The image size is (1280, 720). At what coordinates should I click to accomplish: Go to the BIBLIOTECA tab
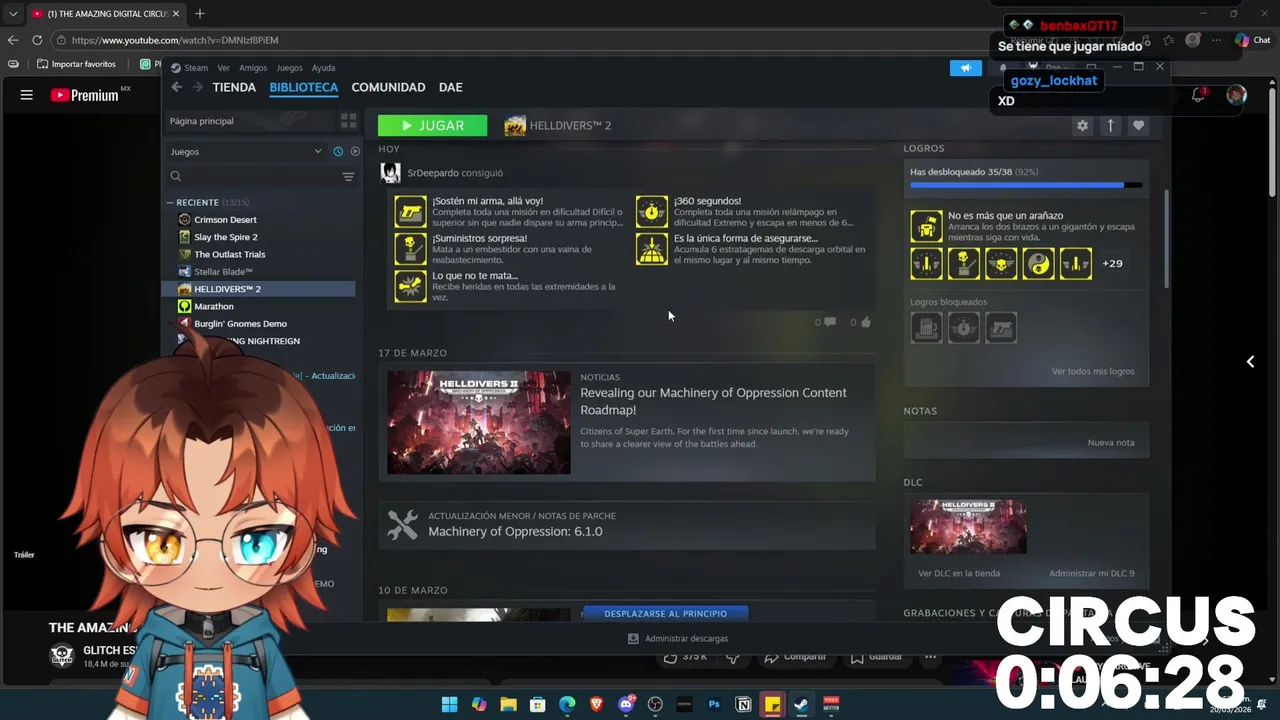point(304,87)
